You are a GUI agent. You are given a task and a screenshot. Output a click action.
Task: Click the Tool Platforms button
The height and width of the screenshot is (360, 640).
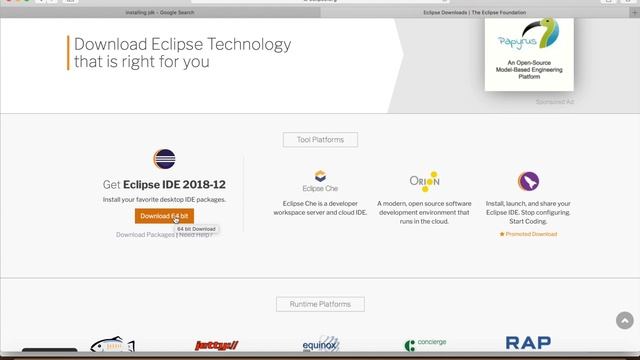click(x=320, y=140)
